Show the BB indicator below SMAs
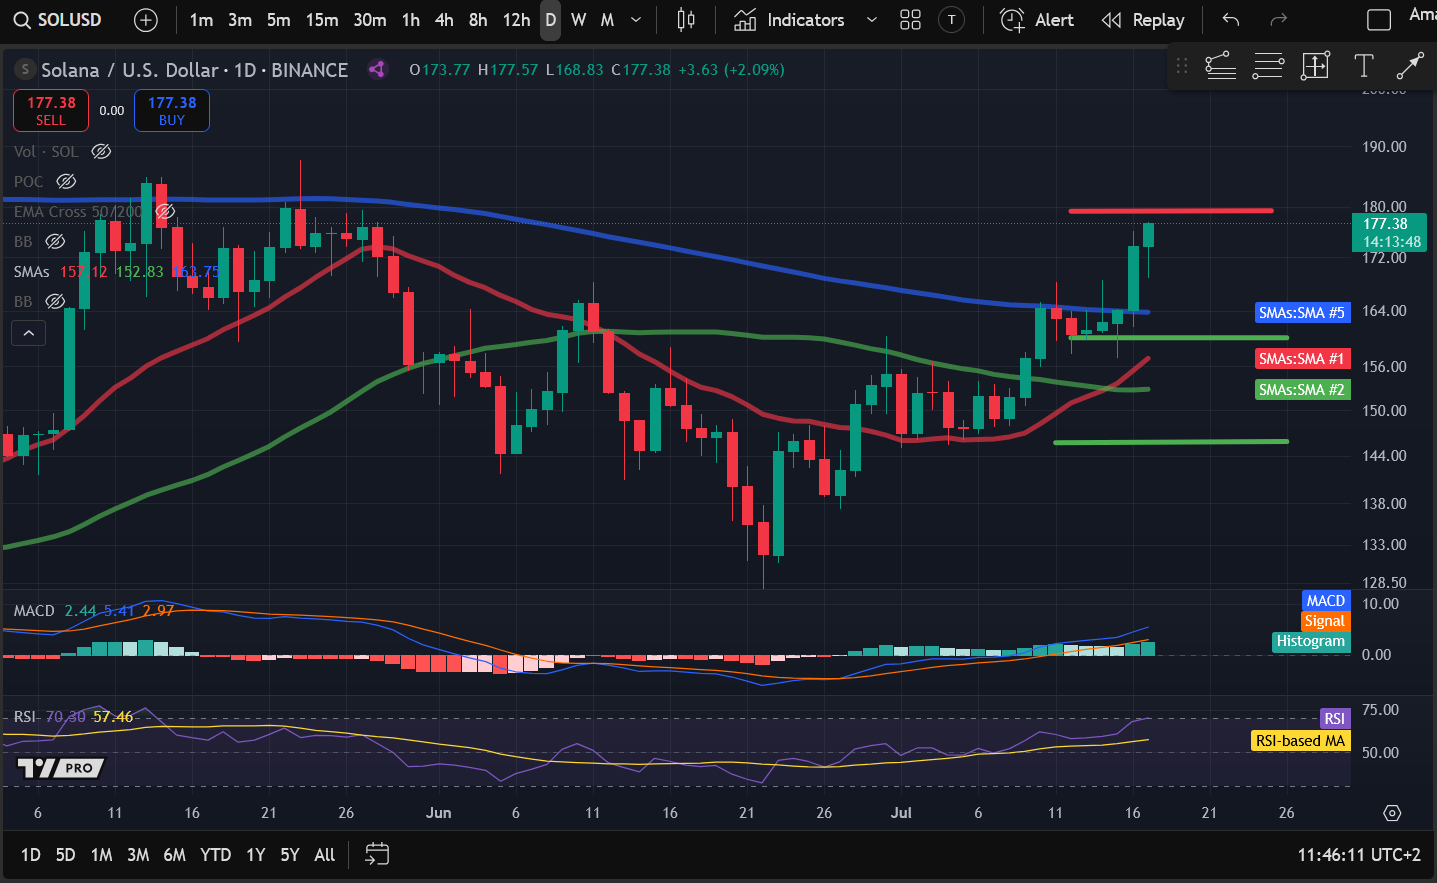1437x883 pixels. (55, 301)
